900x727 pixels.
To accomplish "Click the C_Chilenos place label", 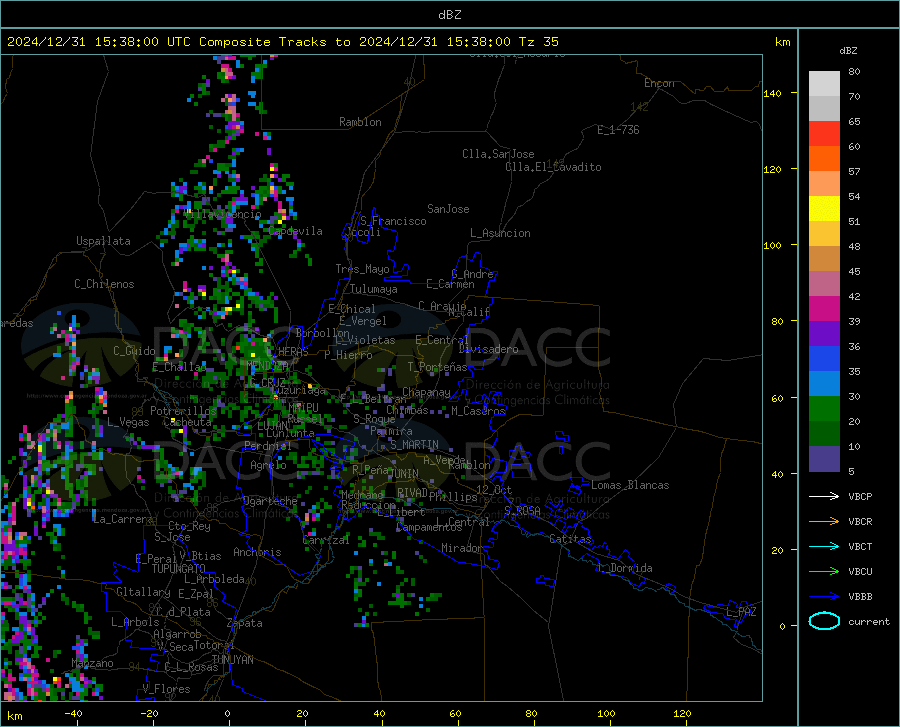I will (104, 284).
